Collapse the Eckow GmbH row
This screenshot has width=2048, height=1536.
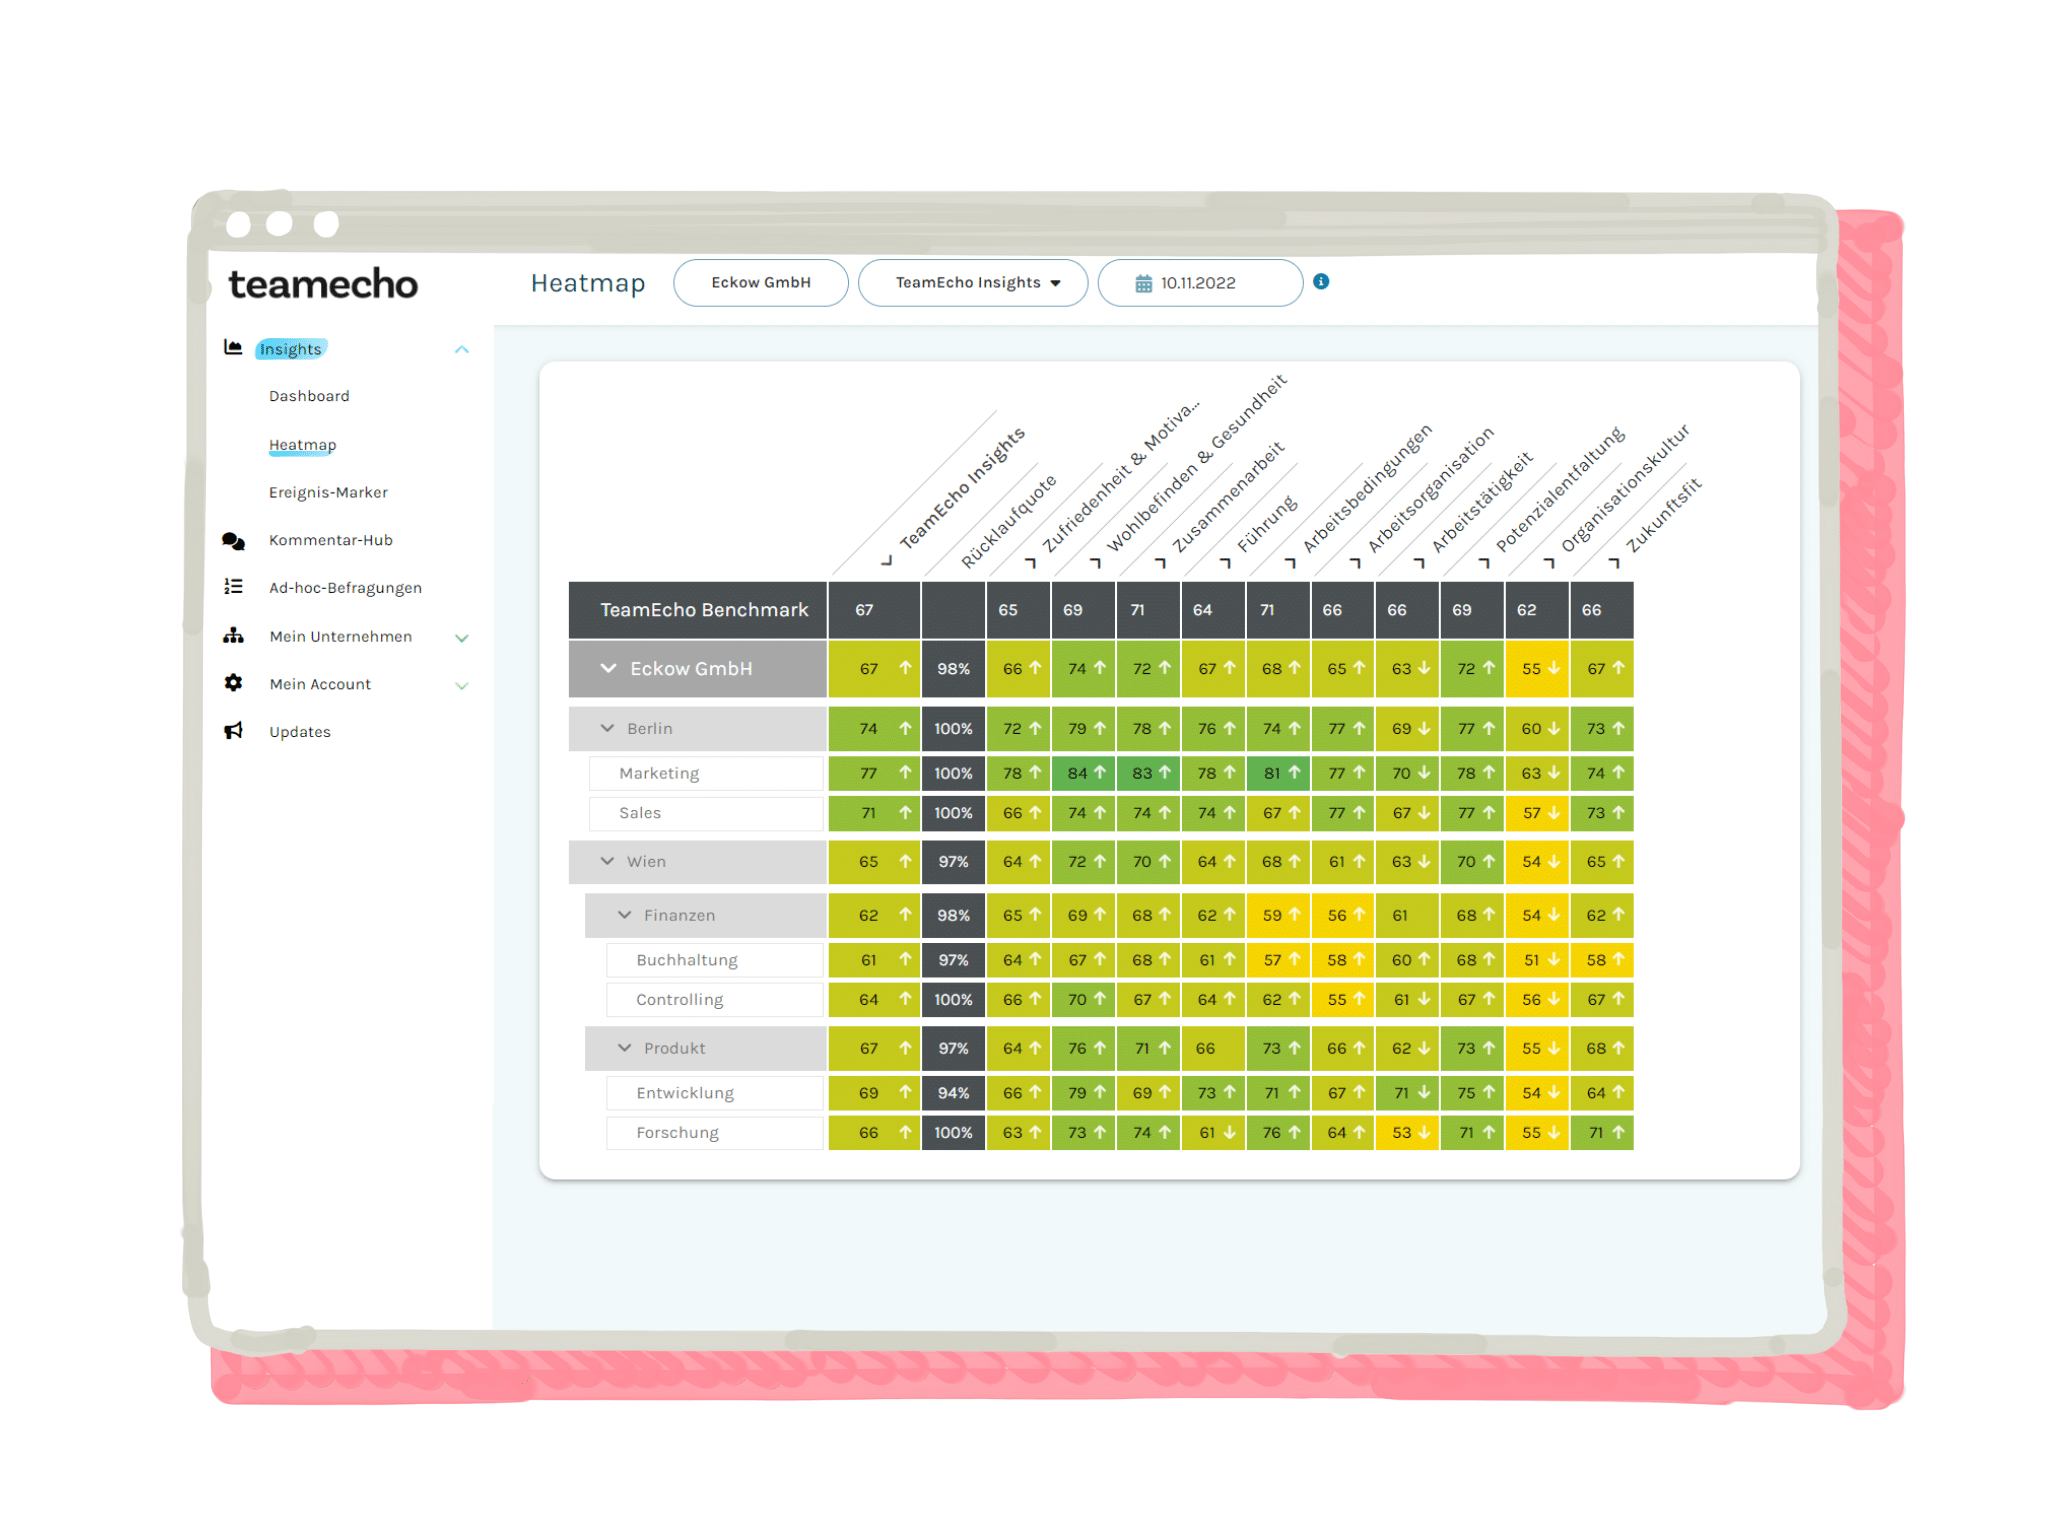coord(608,668)
